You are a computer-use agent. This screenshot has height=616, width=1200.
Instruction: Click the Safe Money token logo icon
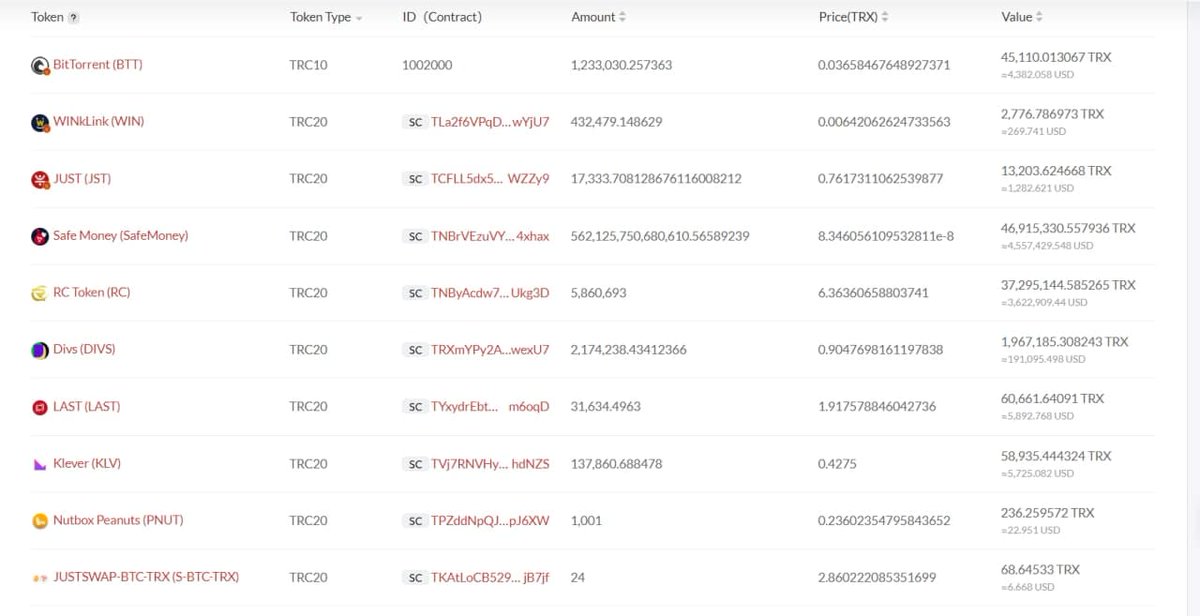click(x=40, y=237)
